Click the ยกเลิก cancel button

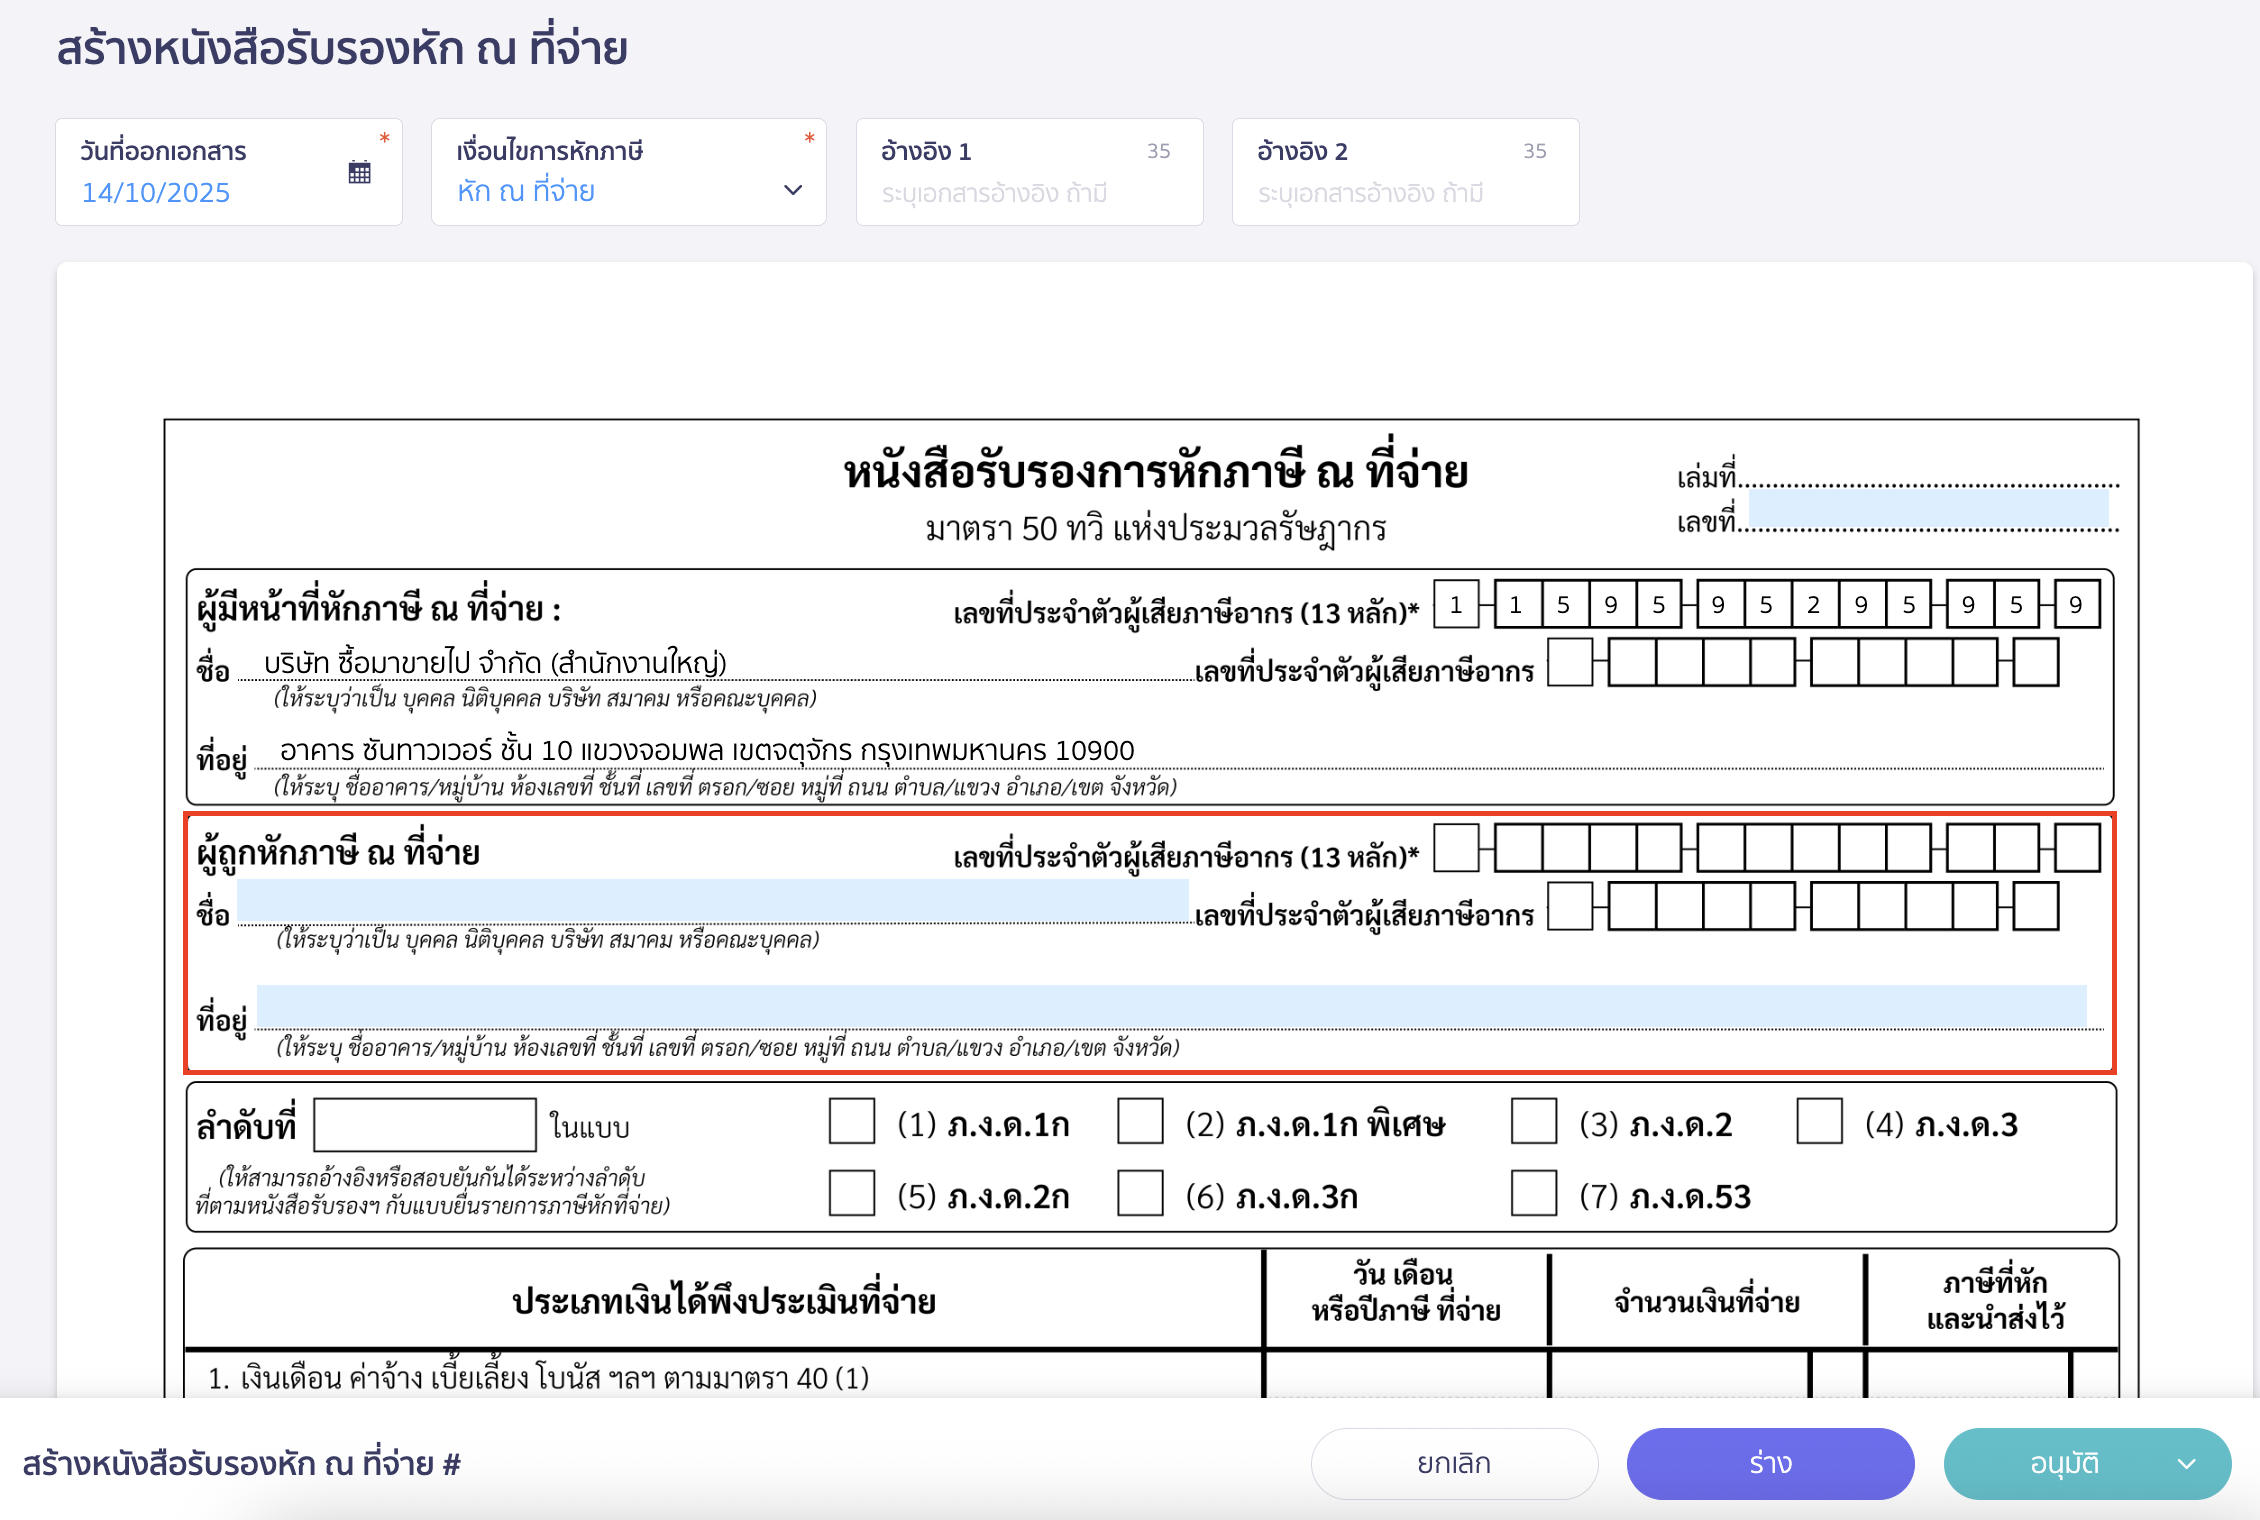pyautogui.click(x=1453, y=1463)
